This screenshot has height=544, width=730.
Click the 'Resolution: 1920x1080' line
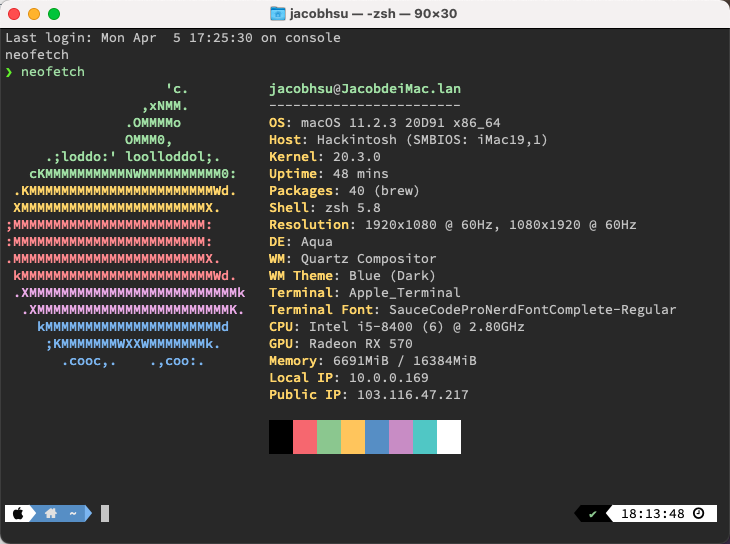point(453,224)
